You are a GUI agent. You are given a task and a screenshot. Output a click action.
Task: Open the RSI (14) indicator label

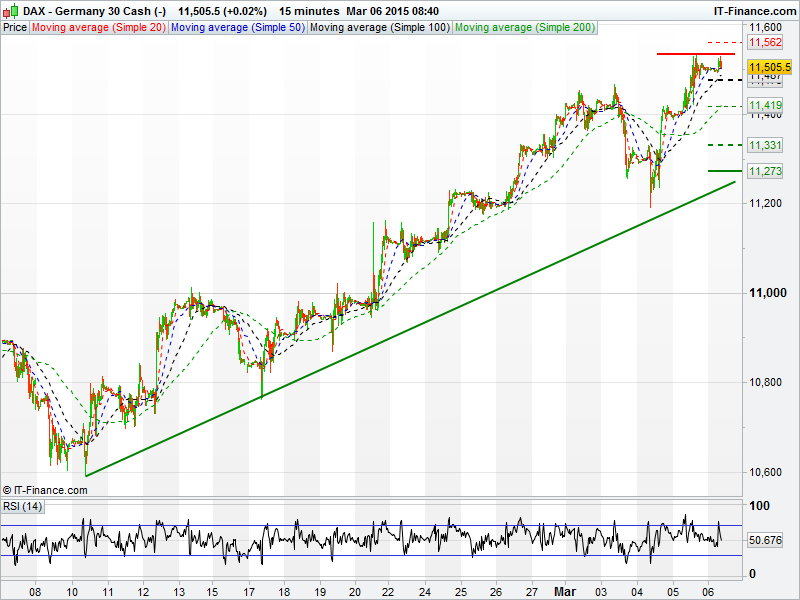[22, 507]
